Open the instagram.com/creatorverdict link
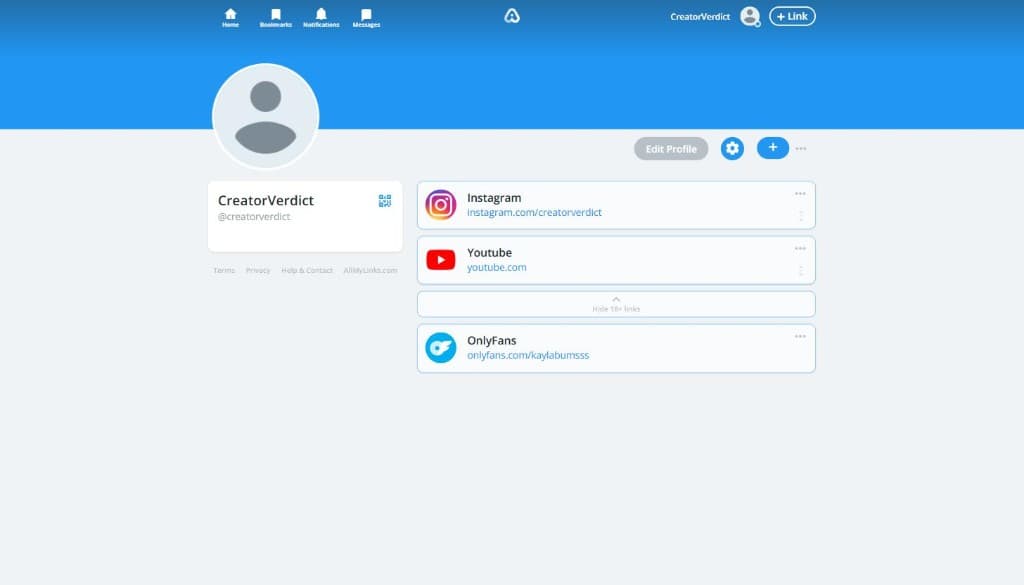The width and height of the screenshot is (1024, 585). (534, 212)
